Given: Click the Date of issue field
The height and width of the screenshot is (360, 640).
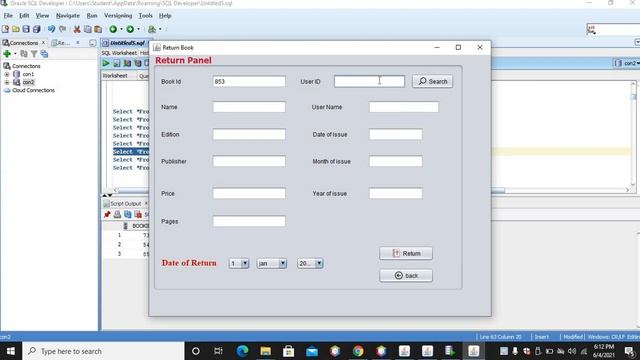Looking at the screenshot, I should tap(396, 134).
